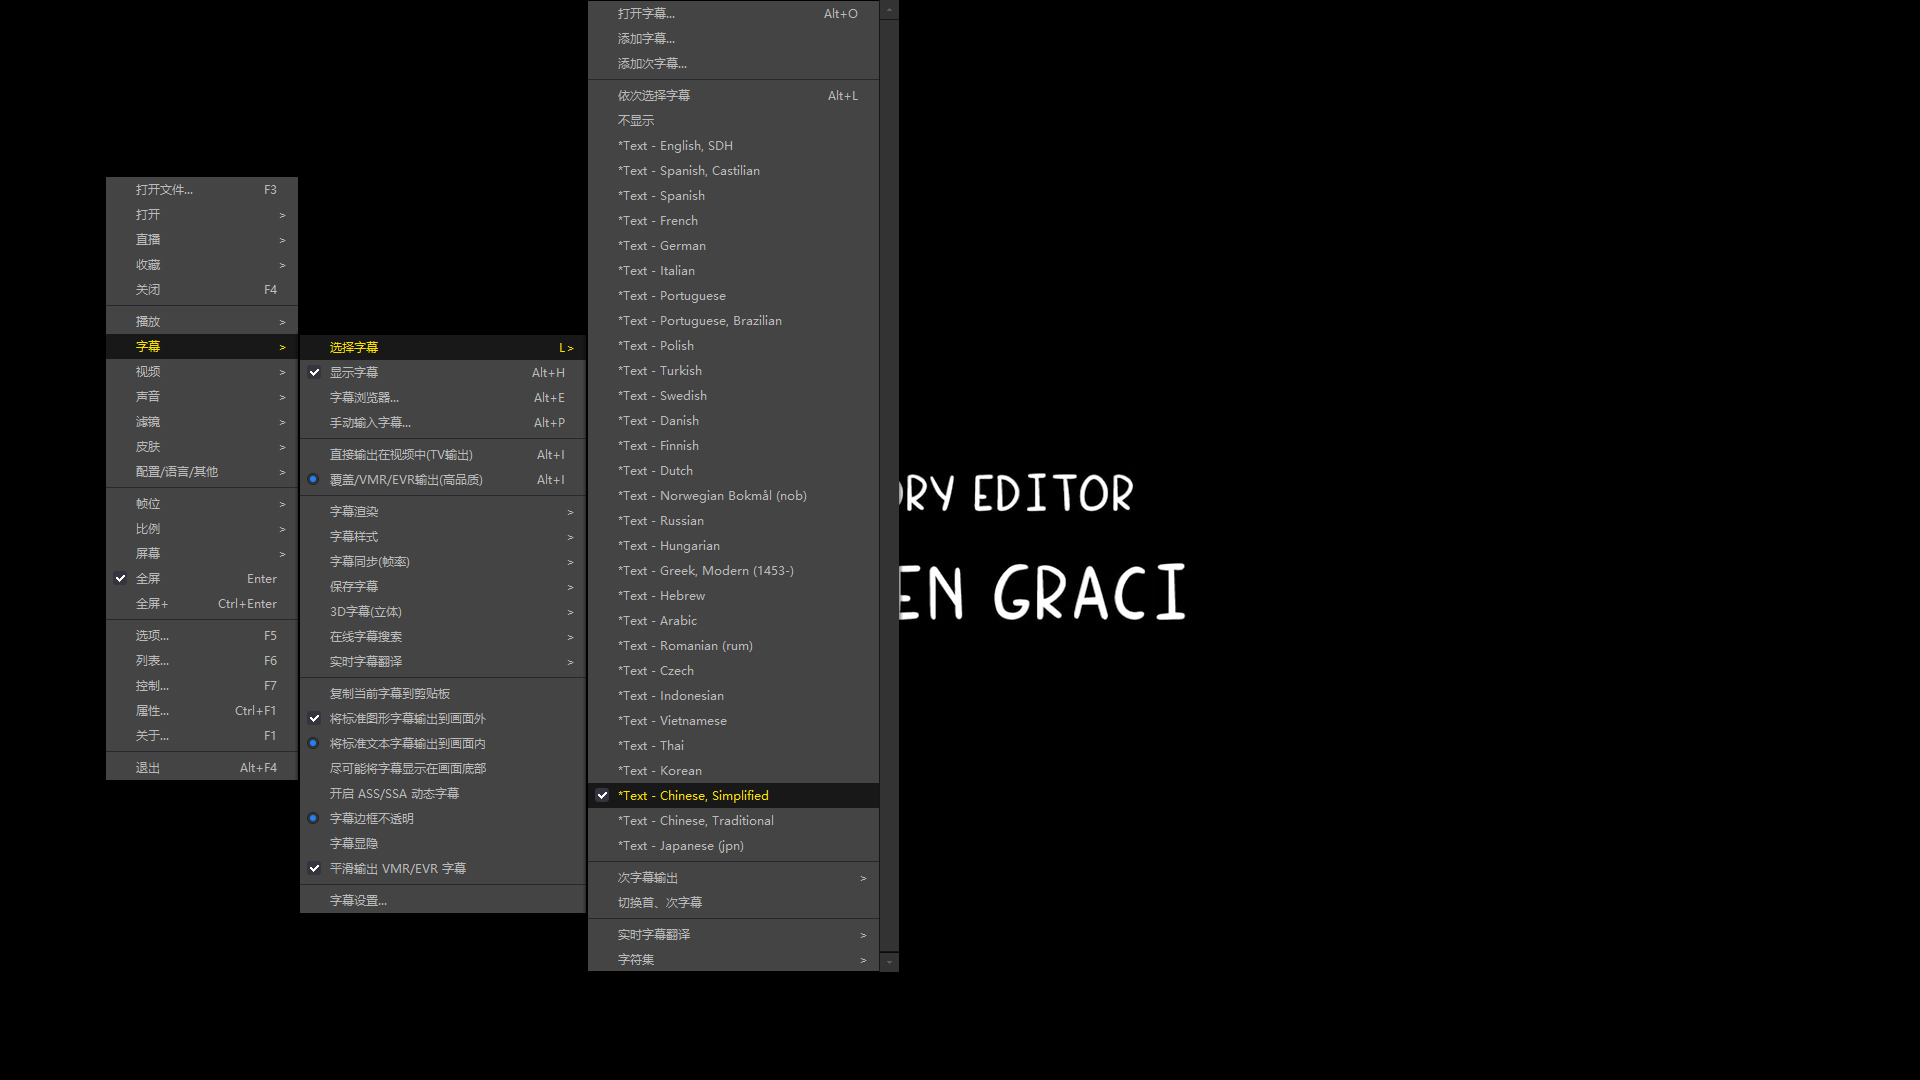Open the 打开文件... menu entry

click(202, 190)
